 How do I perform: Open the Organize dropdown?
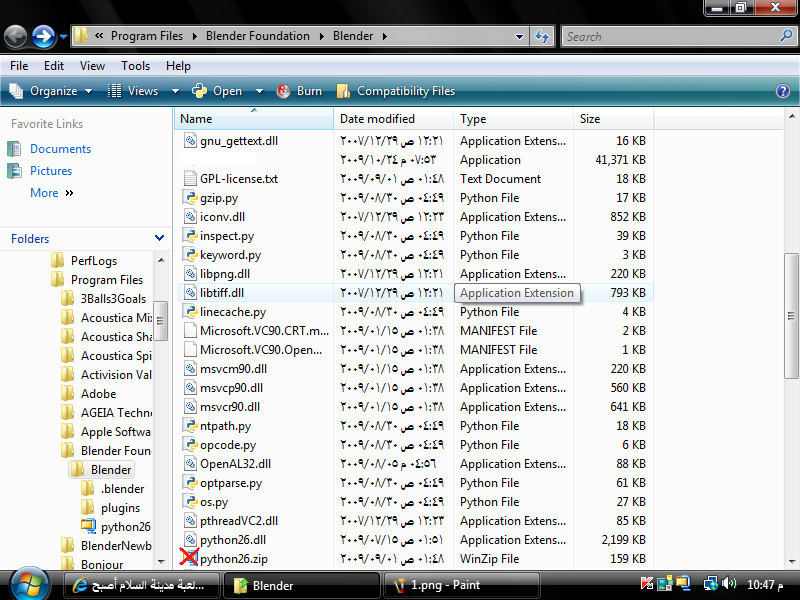[51, 91]
